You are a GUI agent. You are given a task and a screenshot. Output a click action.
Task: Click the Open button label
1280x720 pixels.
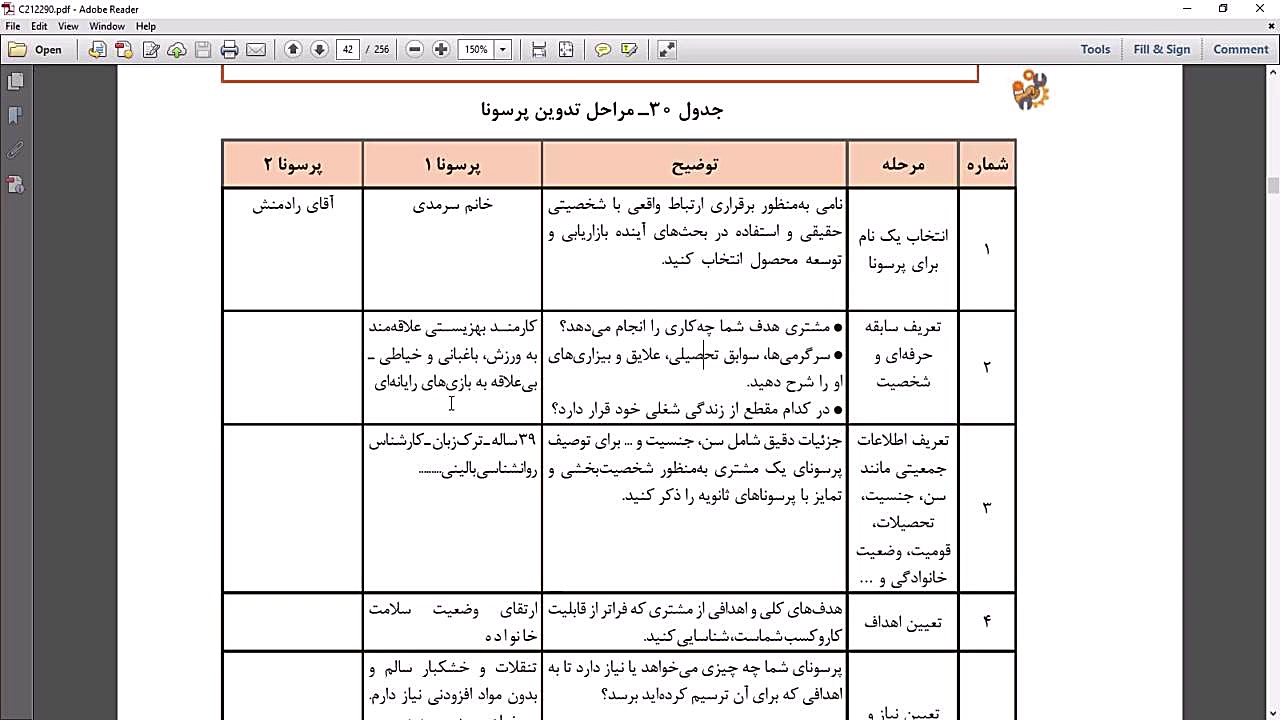[48, 50]
